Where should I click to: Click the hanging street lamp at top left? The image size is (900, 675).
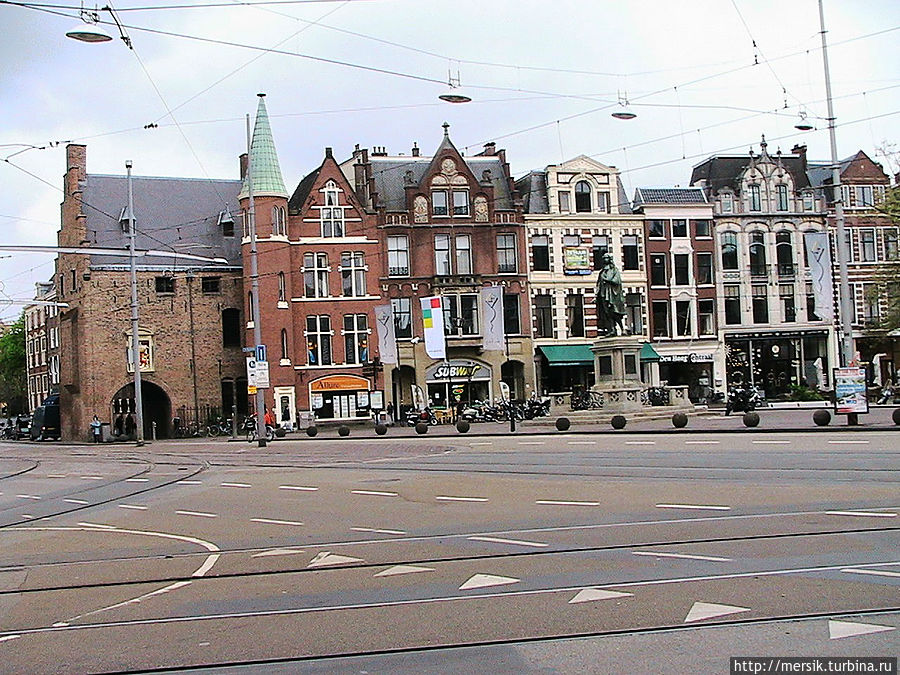89,36
